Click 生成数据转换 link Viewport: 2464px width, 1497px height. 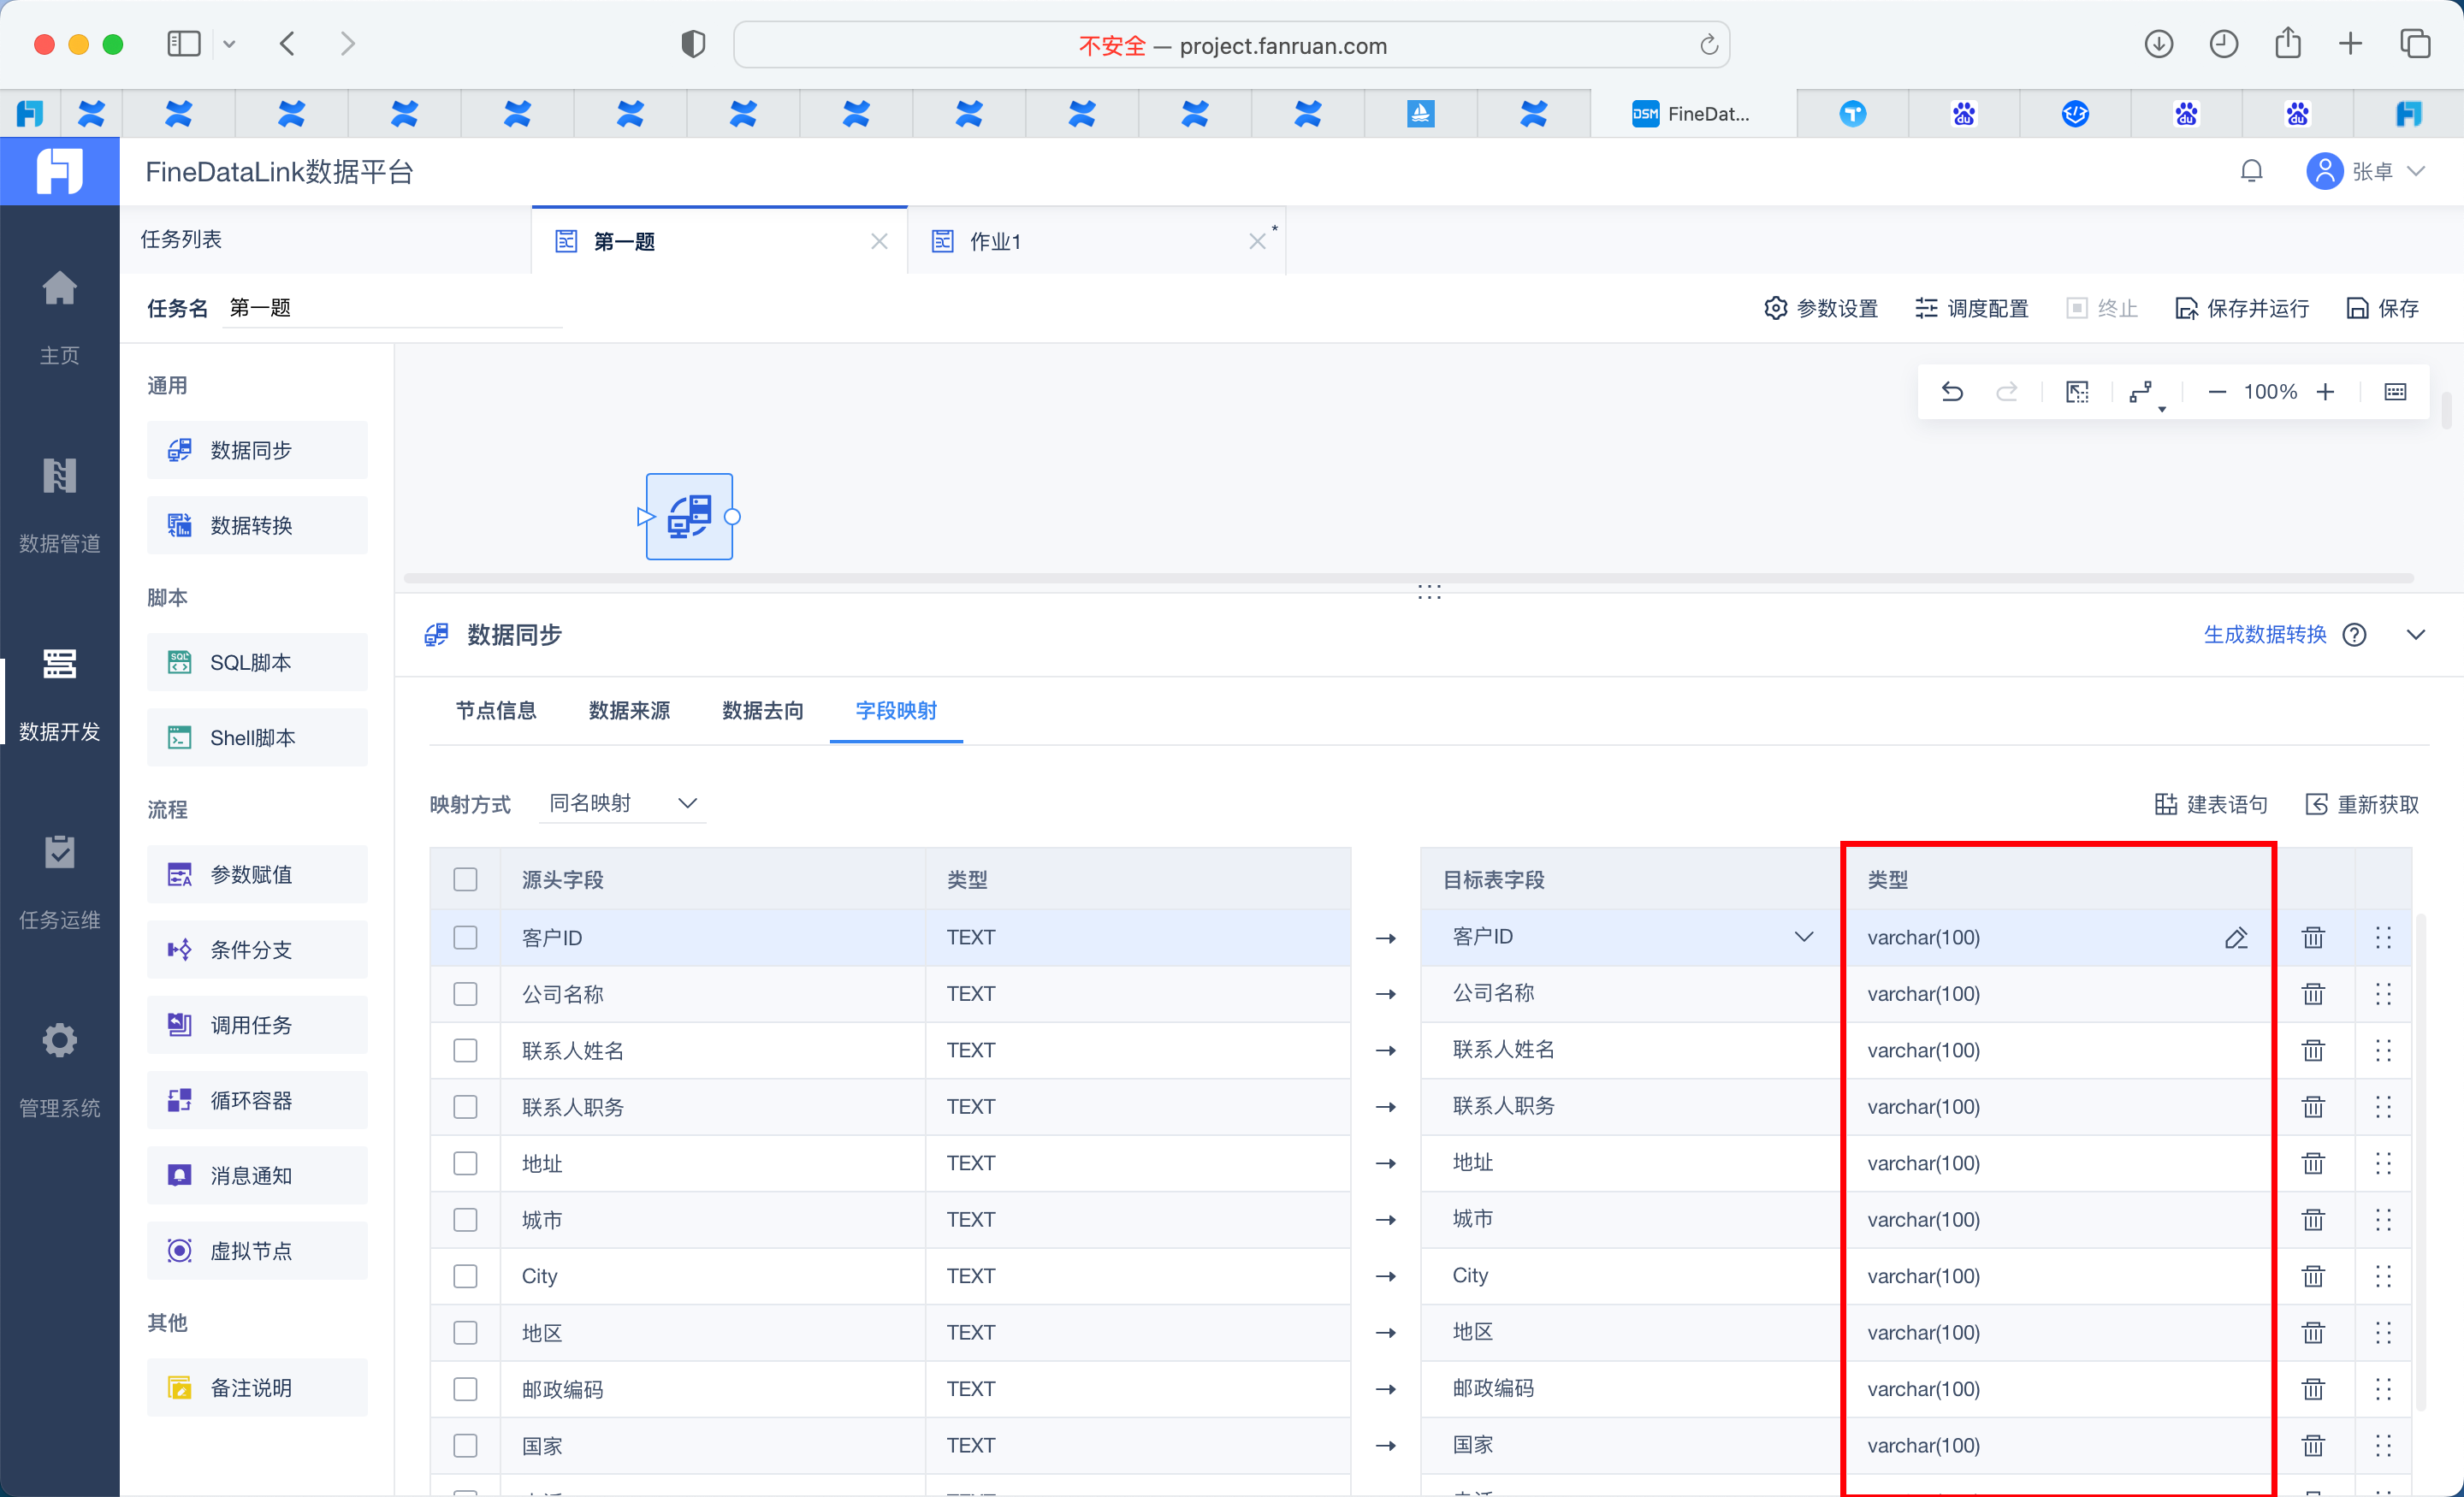pos(2264,635)
